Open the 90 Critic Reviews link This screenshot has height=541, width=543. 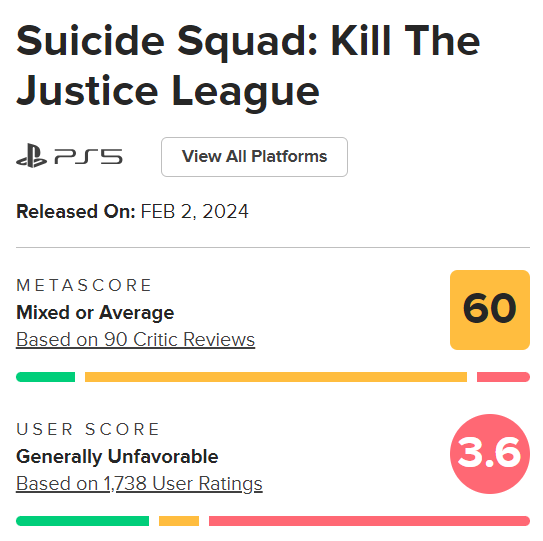click(x=135, y=339)
